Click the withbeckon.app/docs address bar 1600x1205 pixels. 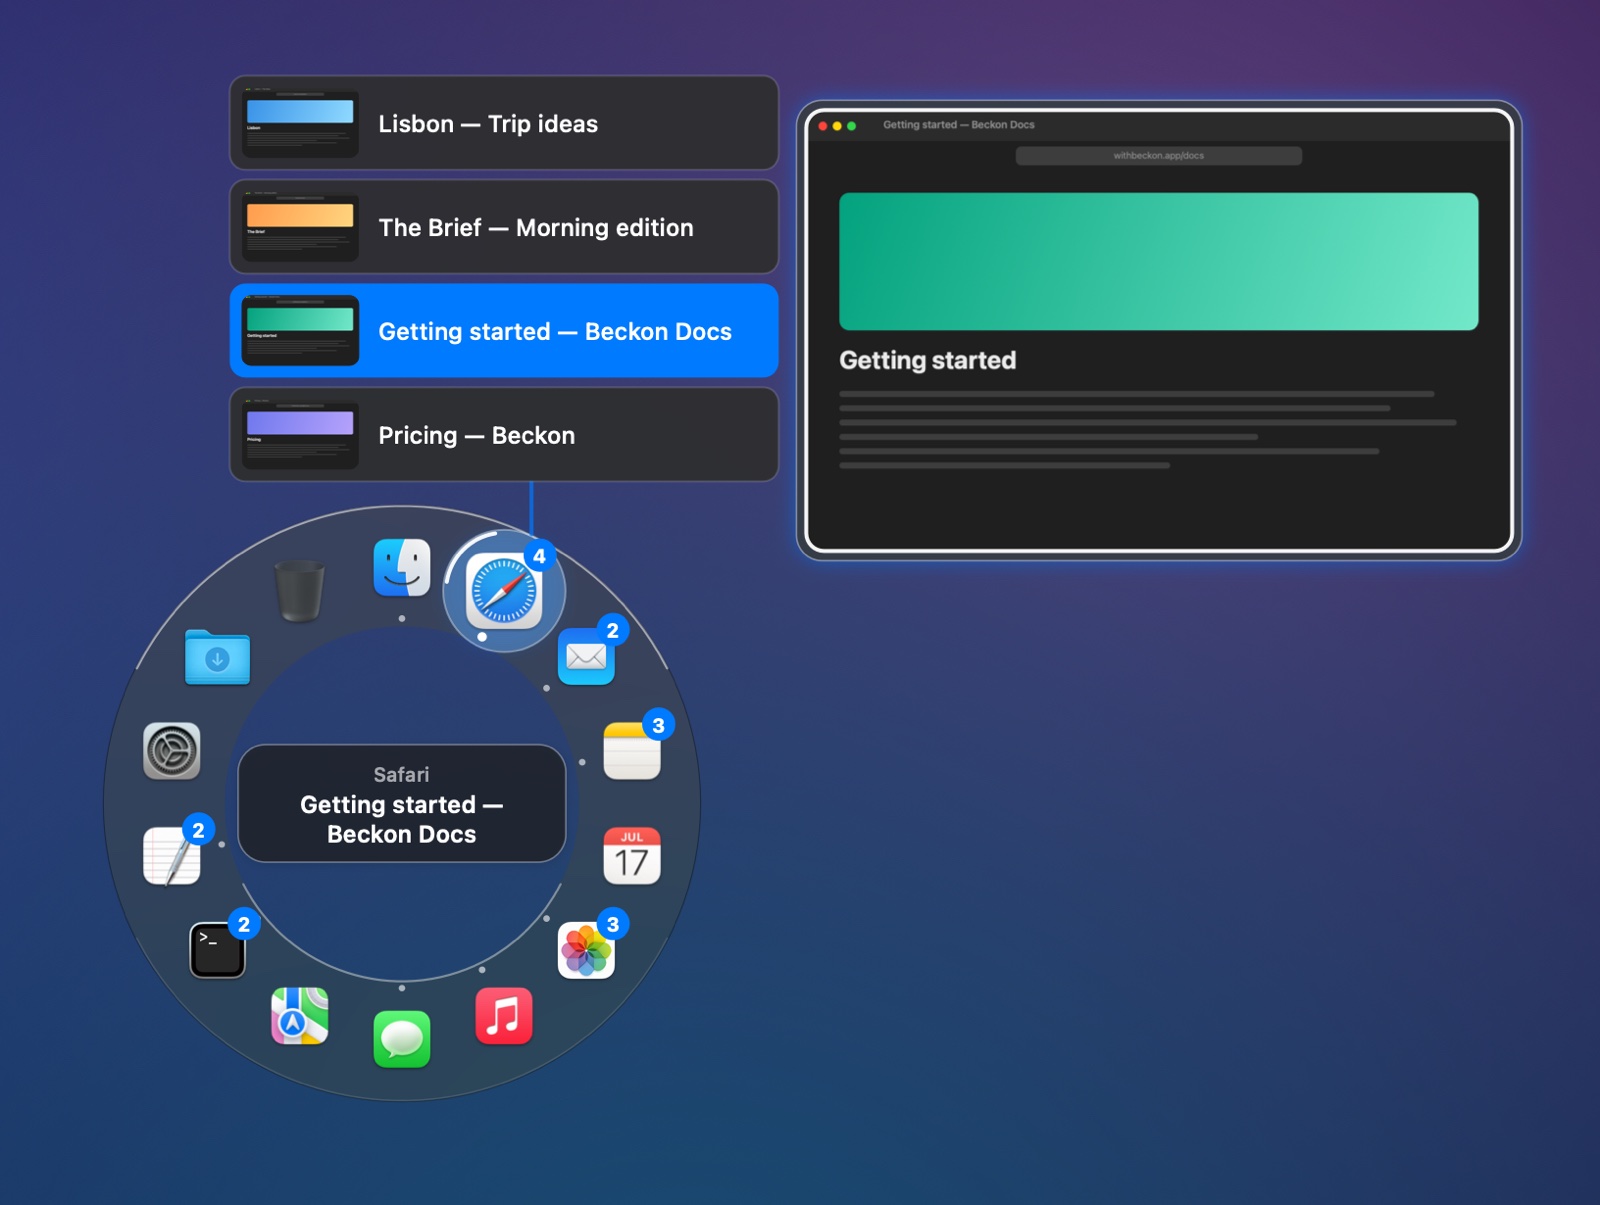(1159, 156)
